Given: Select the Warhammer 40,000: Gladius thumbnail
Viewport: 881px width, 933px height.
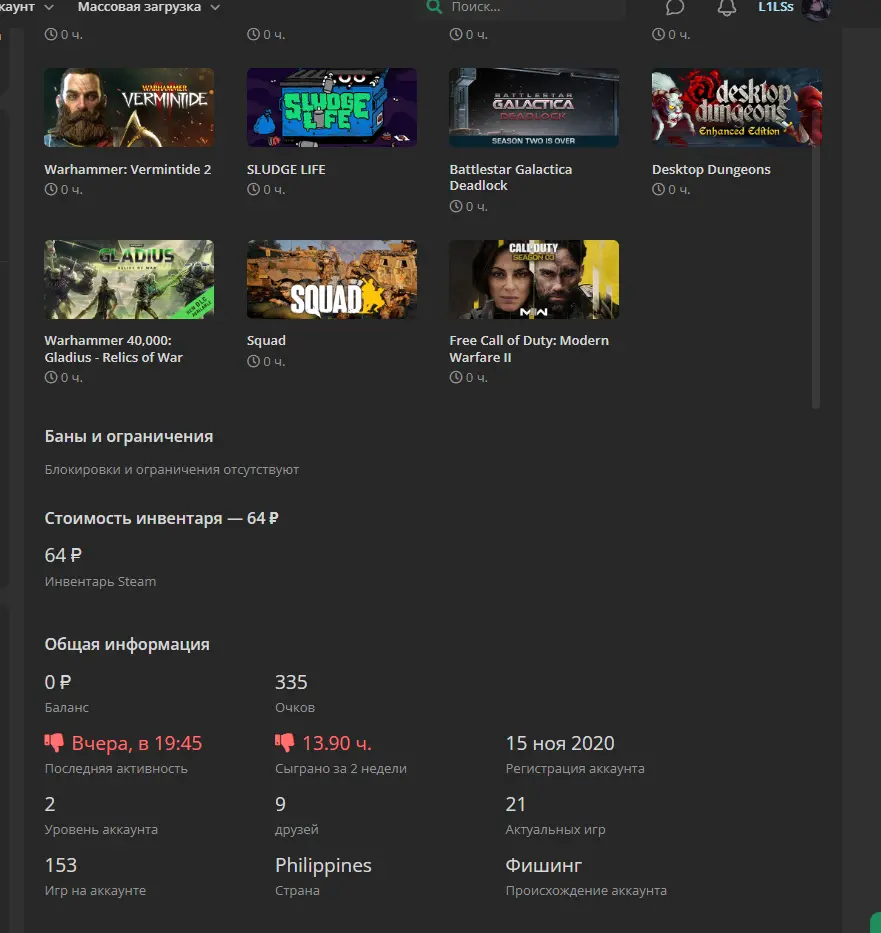Looking at the screenshot, I should 129,279.
